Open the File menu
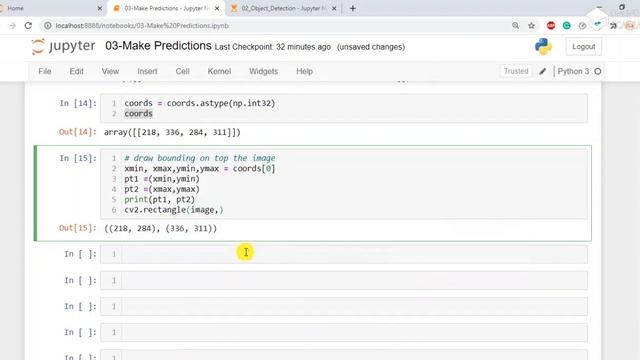This screenshot has height=360, width=640. click(44, 71)
